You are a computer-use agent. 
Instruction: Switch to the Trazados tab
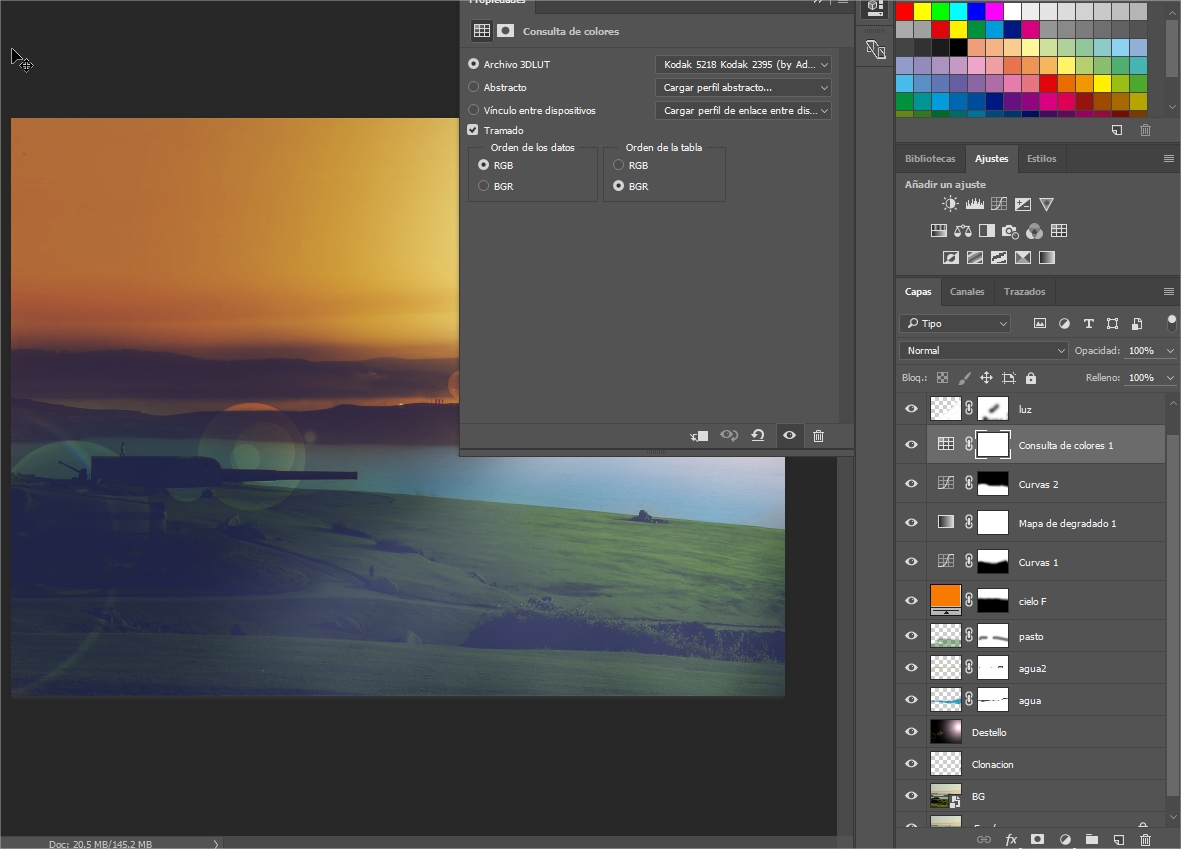[x=1024, y=292]
